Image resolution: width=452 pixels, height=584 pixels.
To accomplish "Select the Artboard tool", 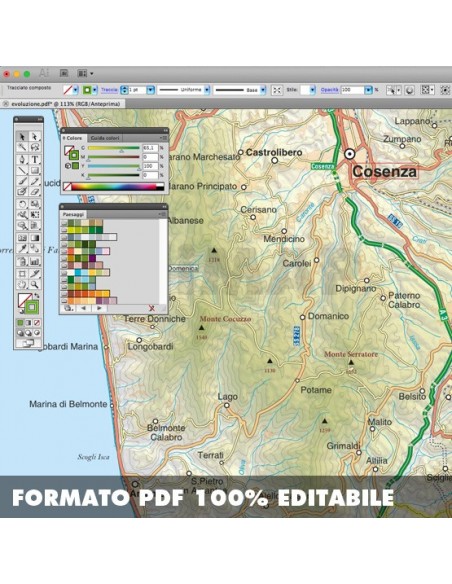I will pos(22,274).
